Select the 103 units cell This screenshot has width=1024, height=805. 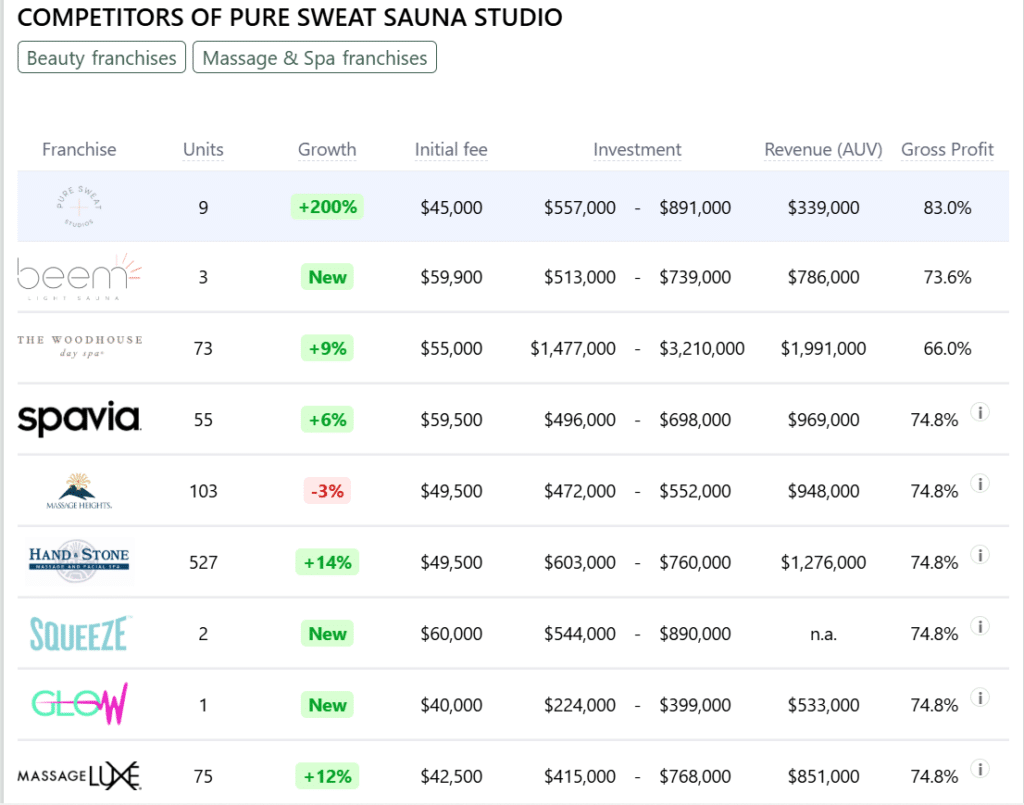[203, 491]
